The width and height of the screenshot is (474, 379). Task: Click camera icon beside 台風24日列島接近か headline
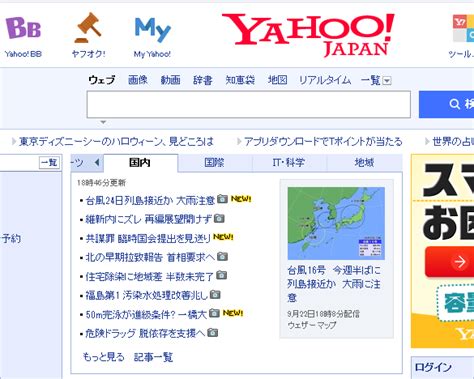coord(222,199)
